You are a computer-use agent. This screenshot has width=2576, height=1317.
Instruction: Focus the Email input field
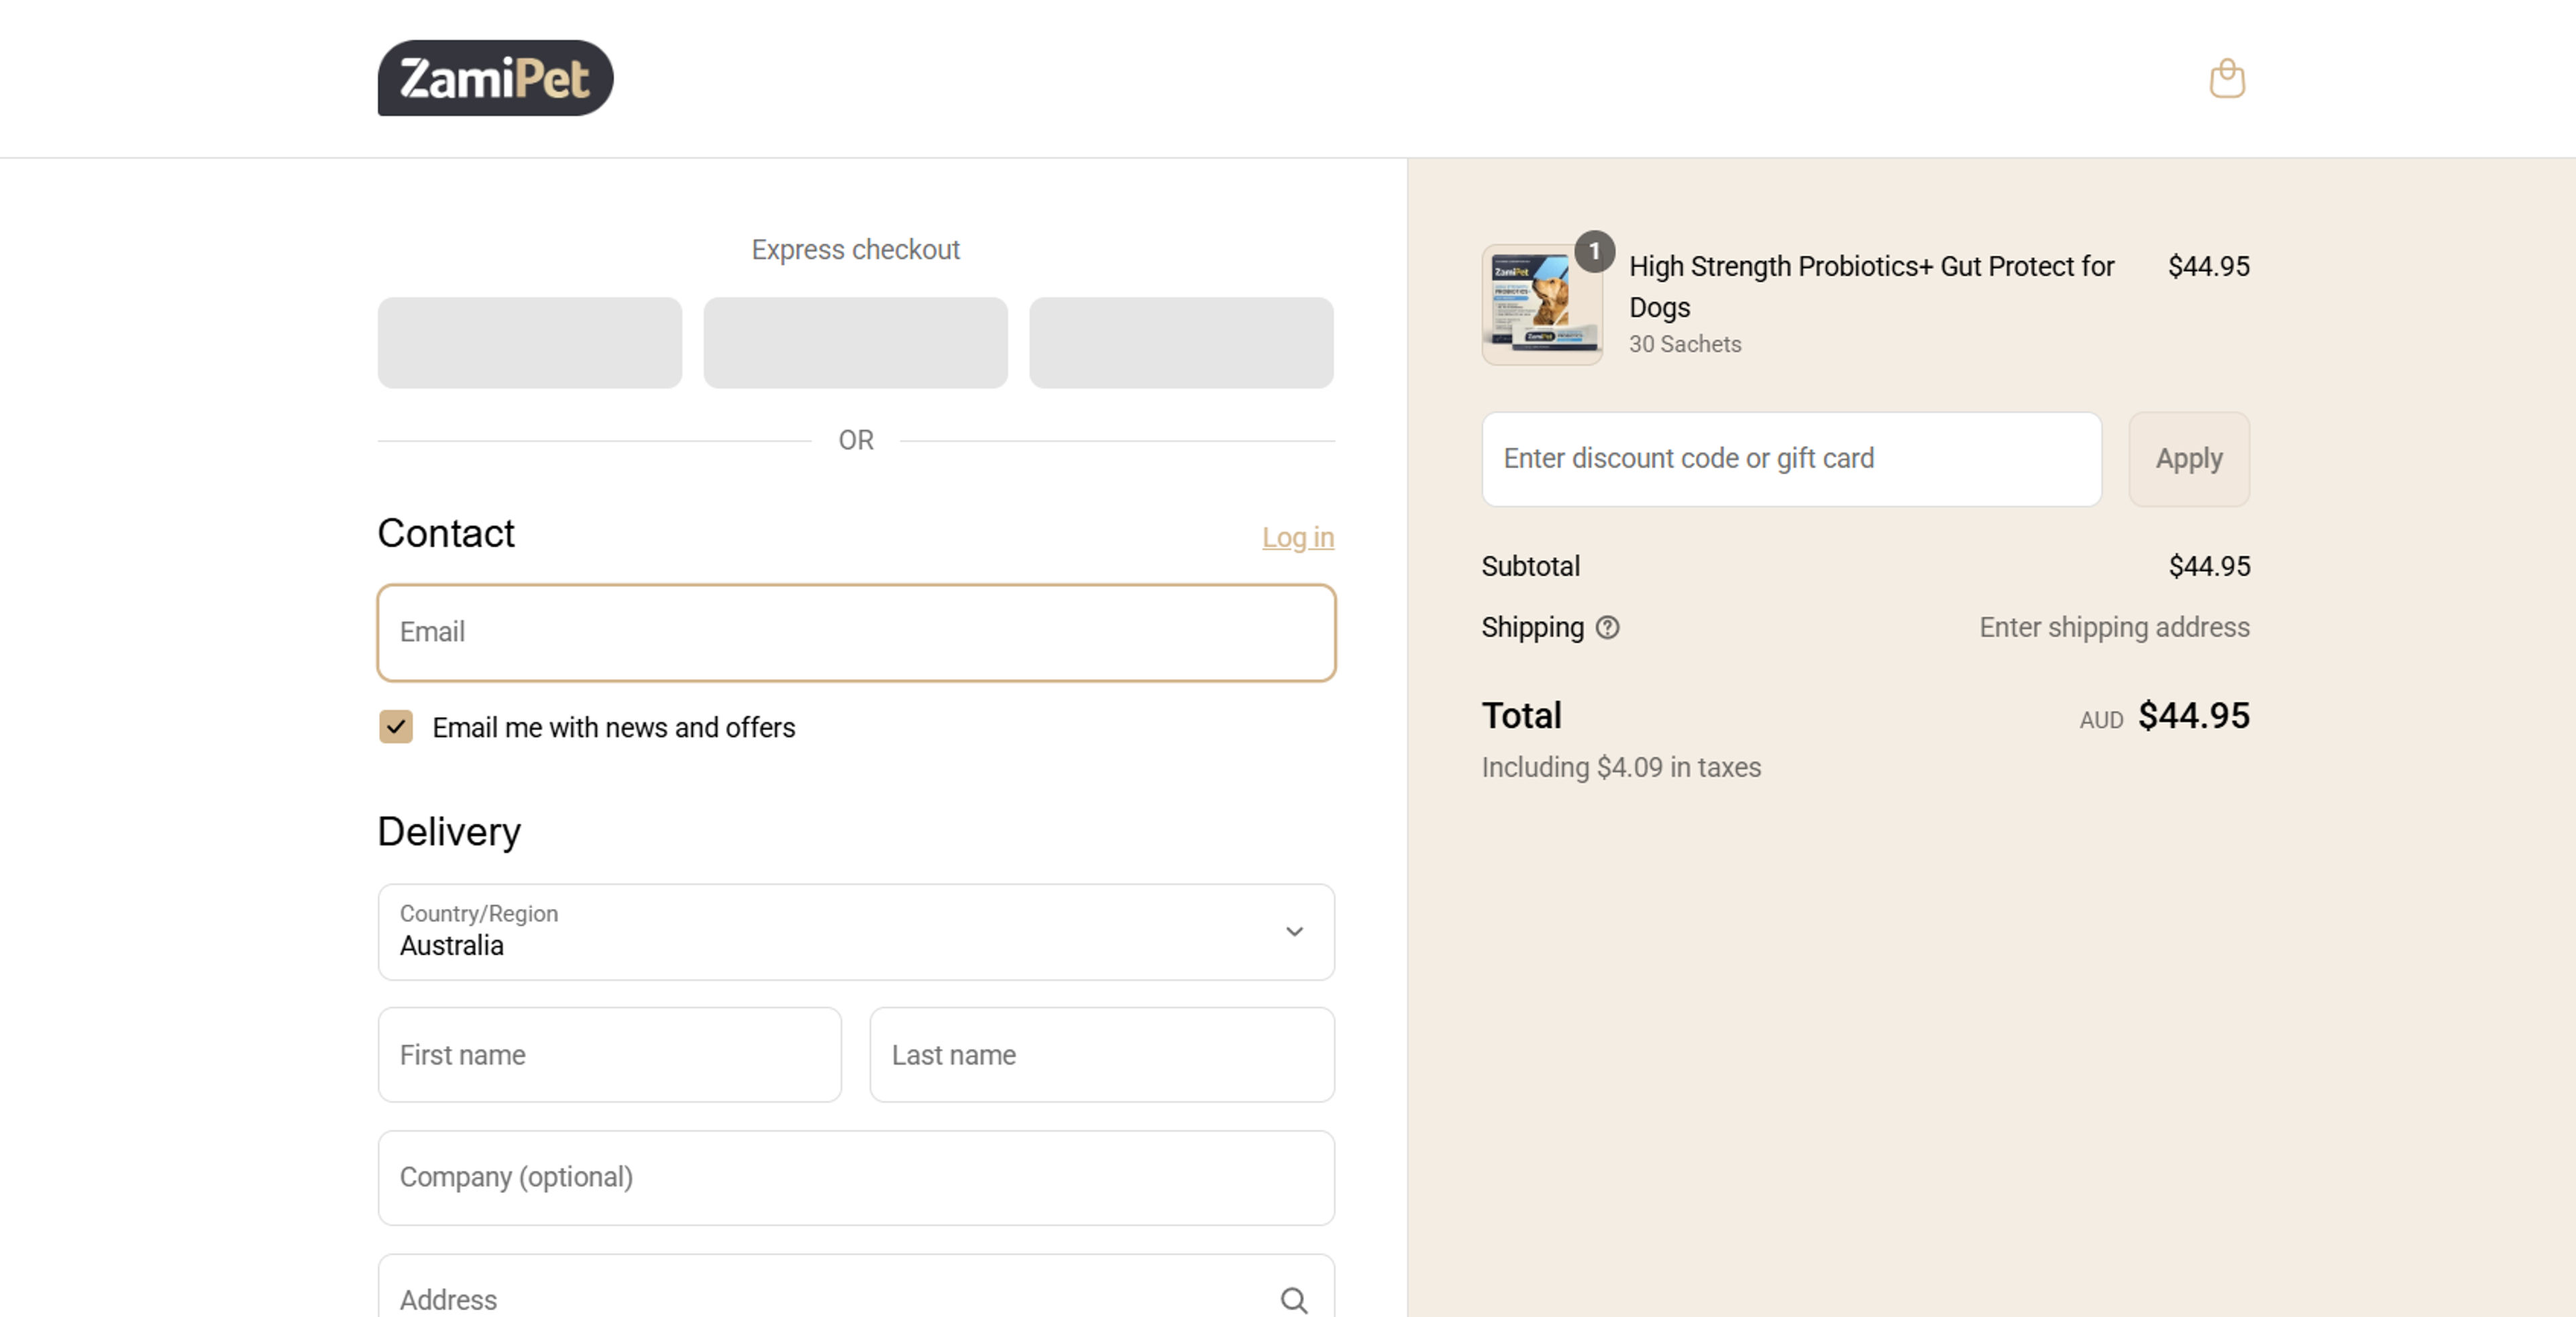[856, 633]
